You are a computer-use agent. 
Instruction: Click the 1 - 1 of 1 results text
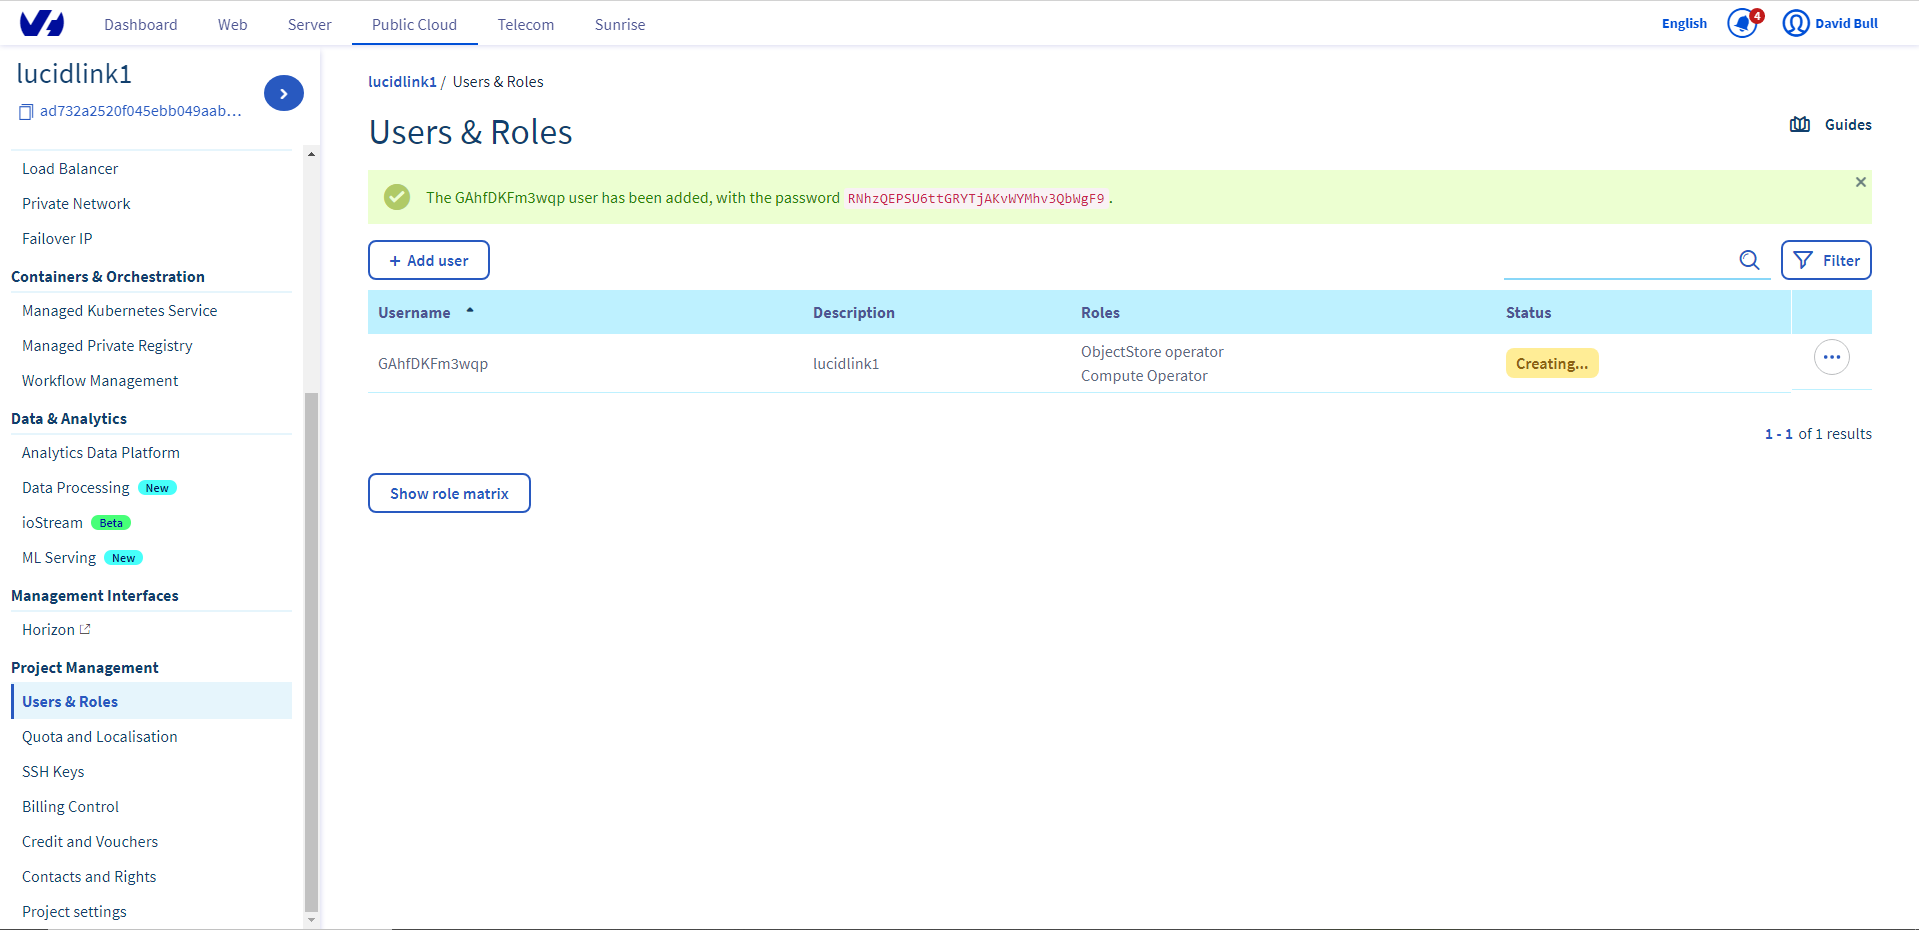1818,434
